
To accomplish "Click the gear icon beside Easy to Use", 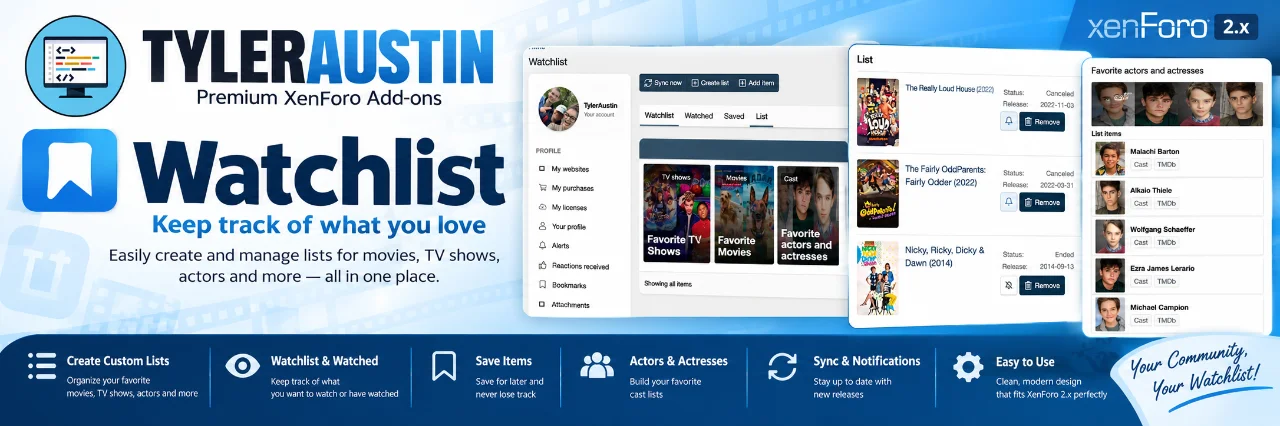I will click(x=968, y=367).
